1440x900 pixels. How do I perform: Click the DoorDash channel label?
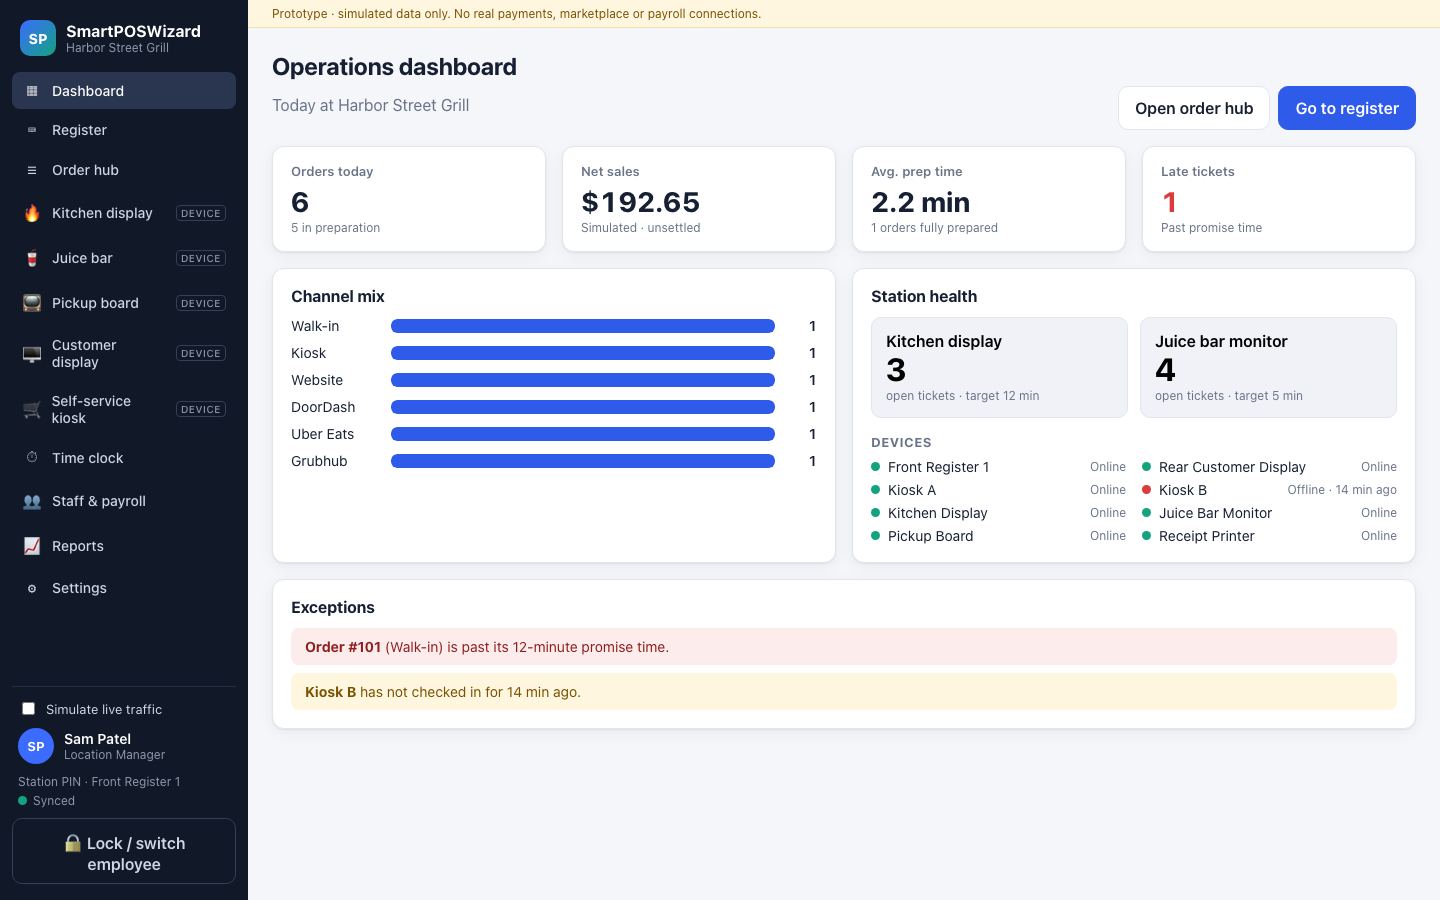click(x=323, y=407)
